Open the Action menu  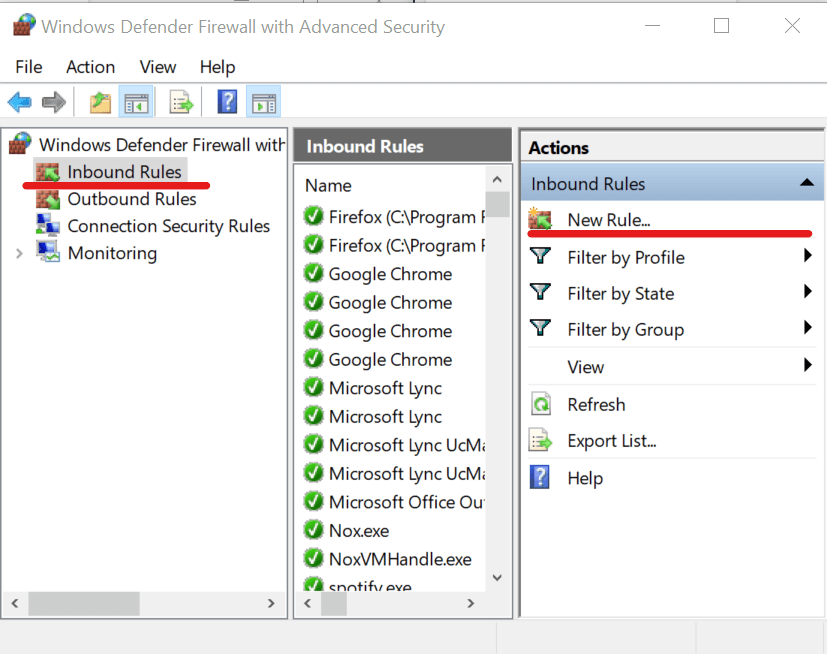[90, 67]
